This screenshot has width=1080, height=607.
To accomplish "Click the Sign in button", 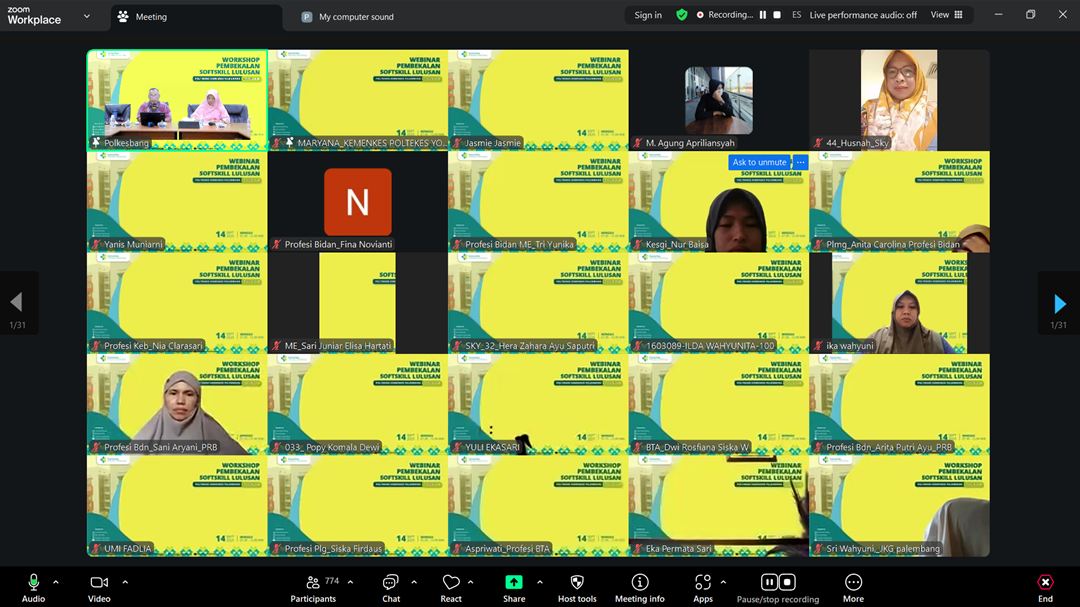I will tap(648, 15).
